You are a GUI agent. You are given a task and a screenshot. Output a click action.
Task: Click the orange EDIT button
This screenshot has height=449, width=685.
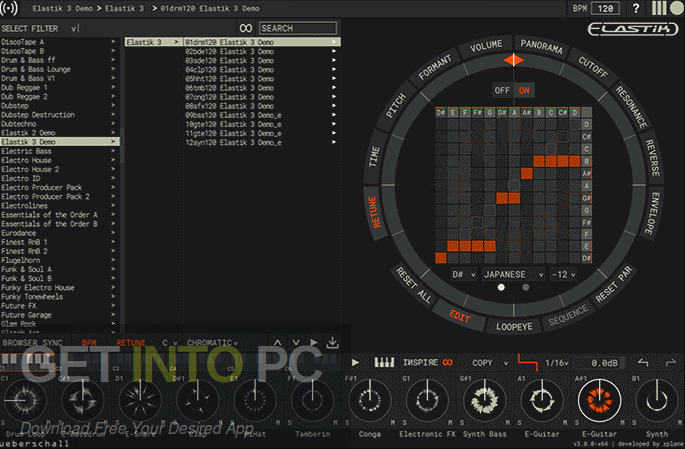[x=460, y=315]
